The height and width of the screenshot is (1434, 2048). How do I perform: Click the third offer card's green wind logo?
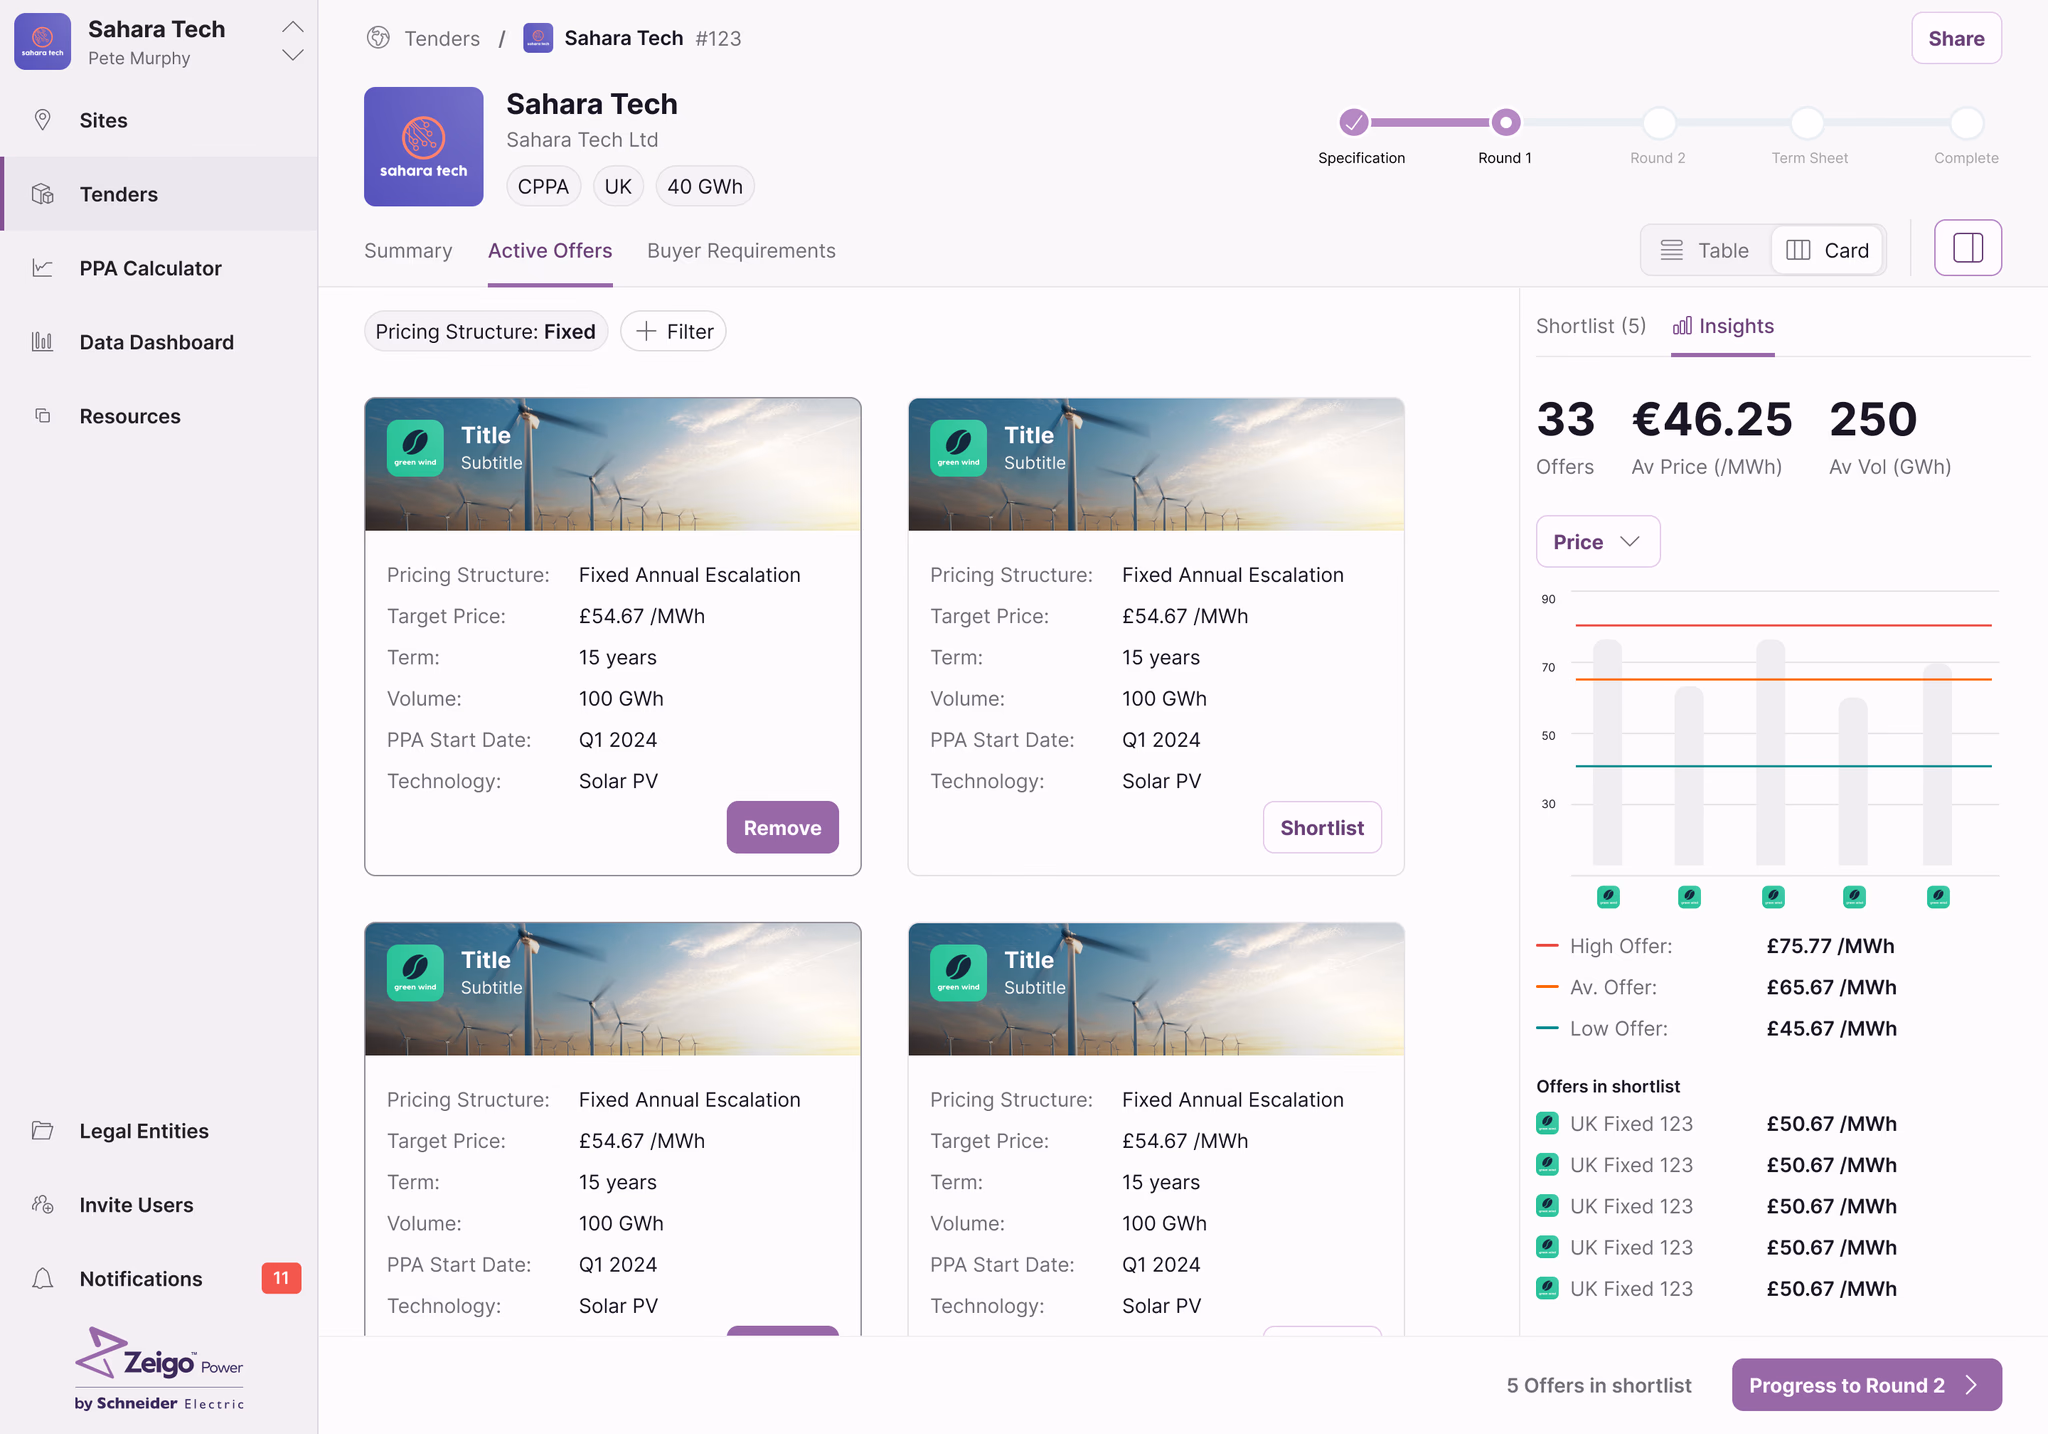click(x=415, y=972)
